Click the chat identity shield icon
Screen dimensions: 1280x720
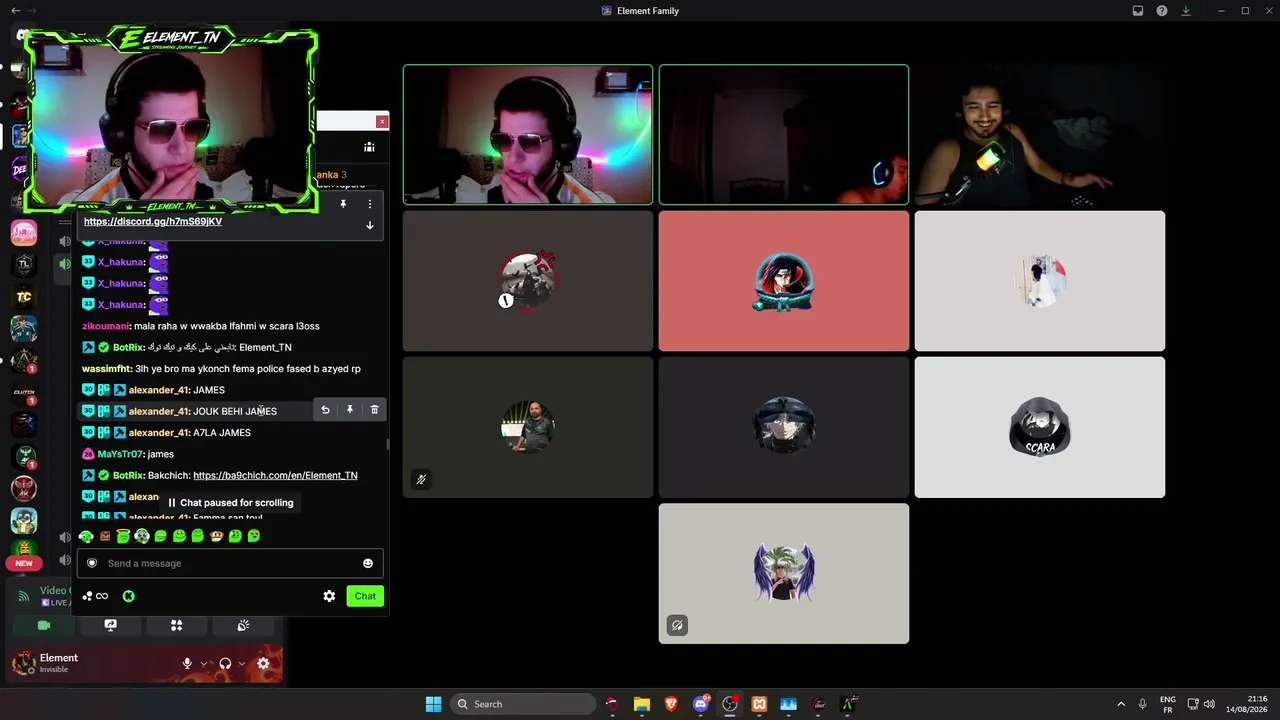click(92, 563)
